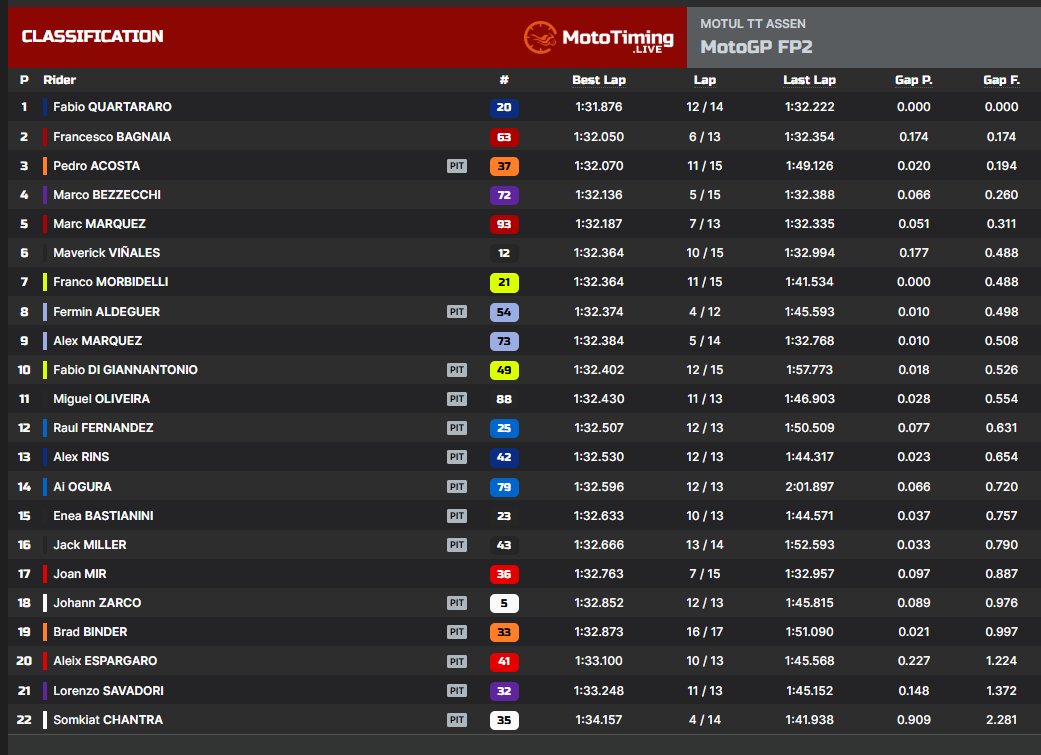Screen dimensions: 1041x755
Task: Click number badge 12 for Viñales
Action: pyautogui.click(x=504, y=253)
